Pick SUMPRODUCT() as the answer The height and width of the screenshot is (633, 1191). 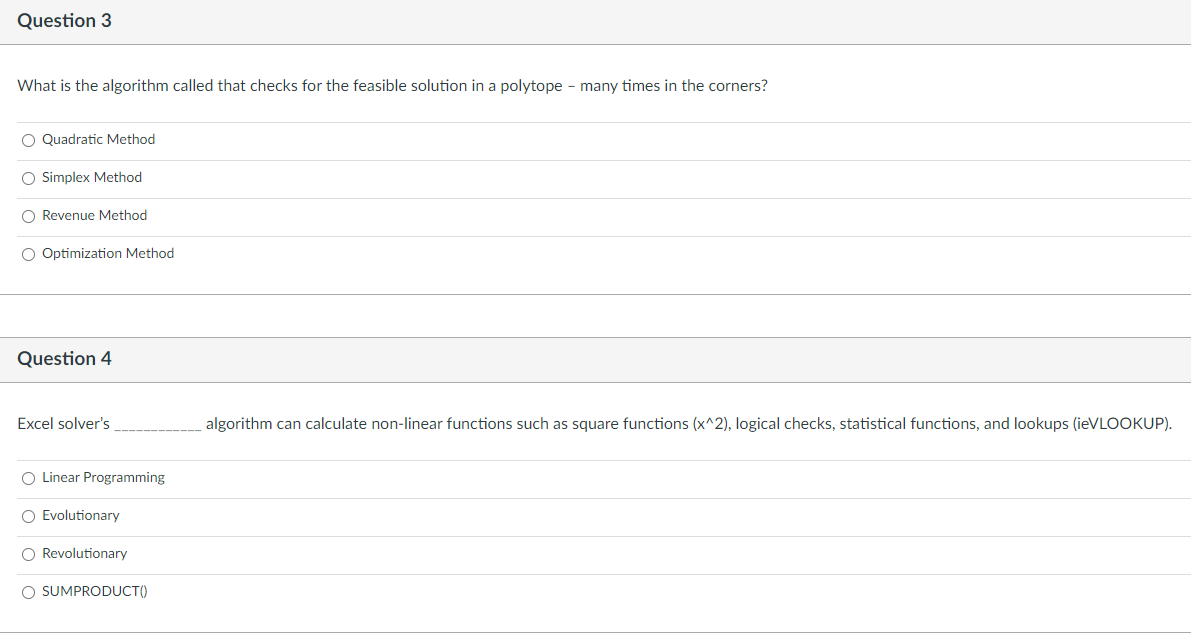[x=28, y=592]
